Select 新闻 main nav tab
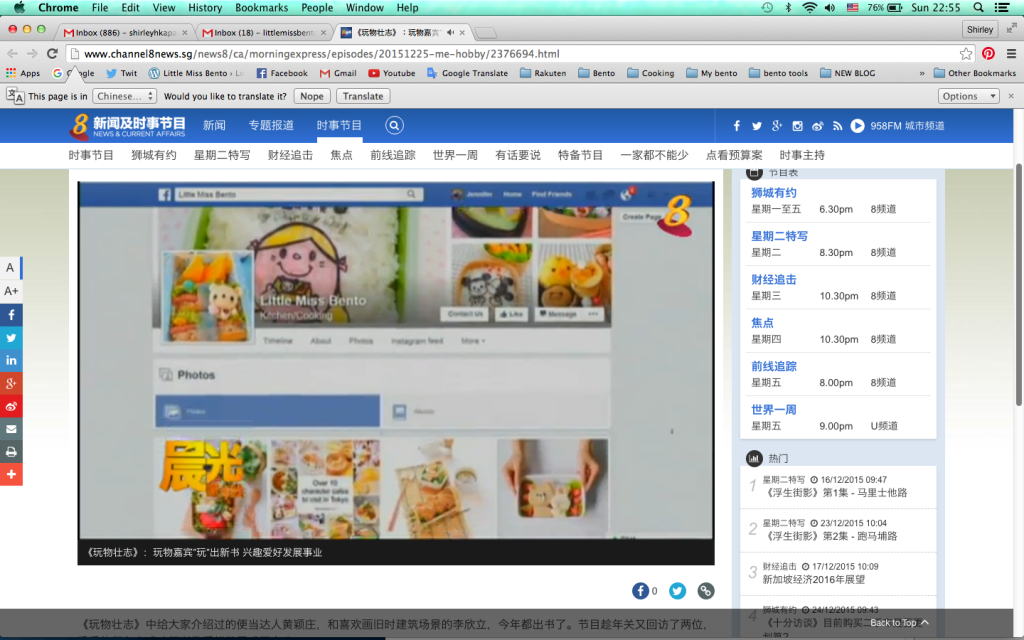 (214, 125)
